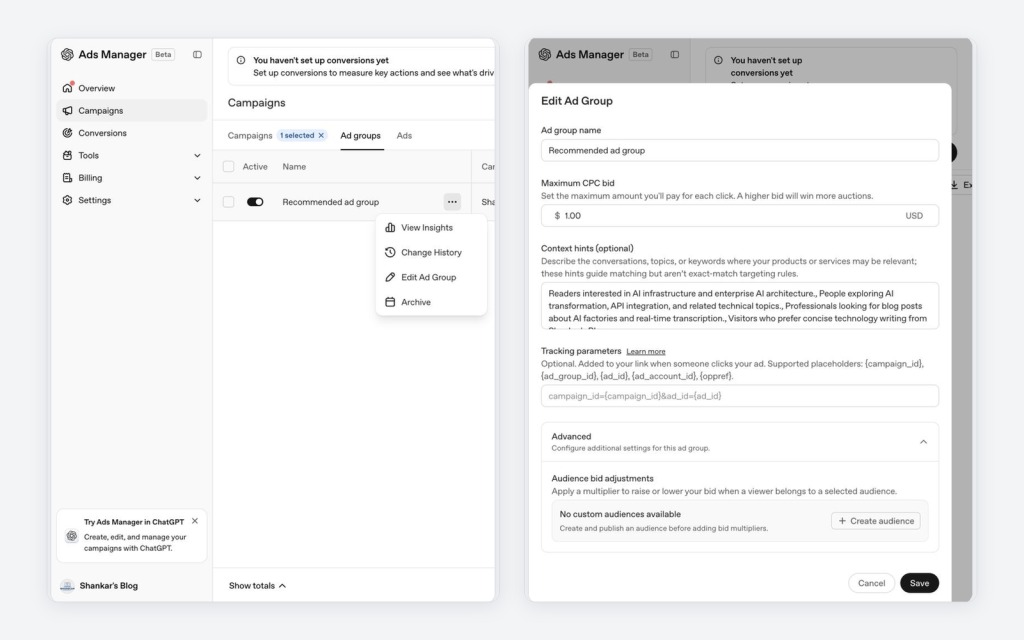Collapse the Advanced section chevron

tap(923, 442)
